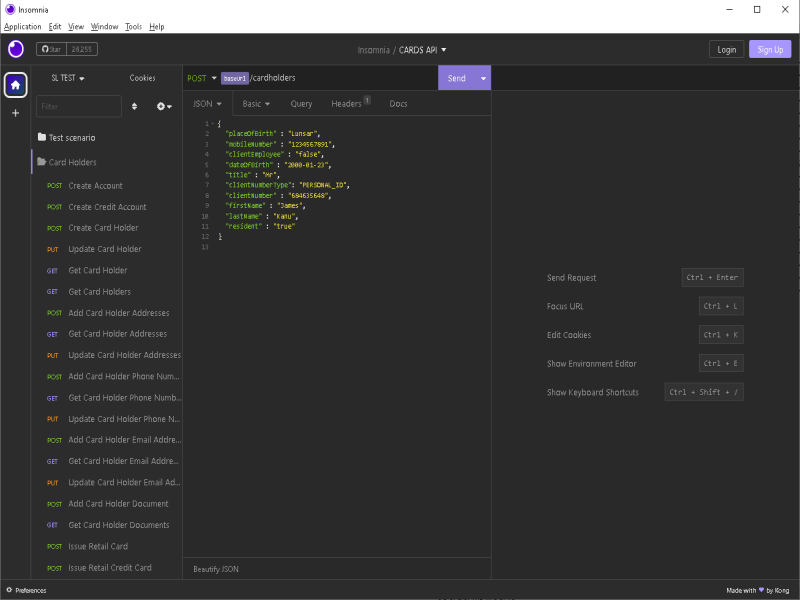Open the View menu
This screenshot has width=800, height=600.
click(76, 27)
